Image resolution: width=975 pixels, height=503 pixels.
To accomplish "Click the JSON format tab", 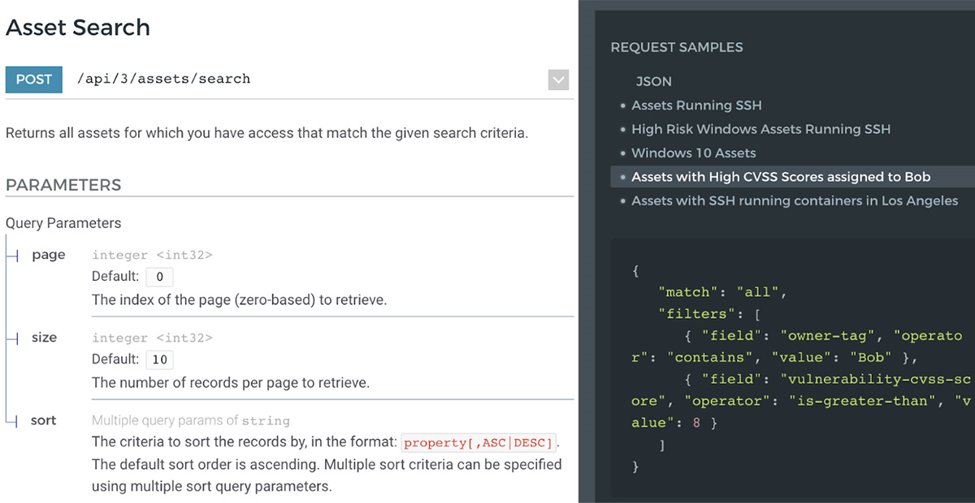I will click(x=654, y=81).
